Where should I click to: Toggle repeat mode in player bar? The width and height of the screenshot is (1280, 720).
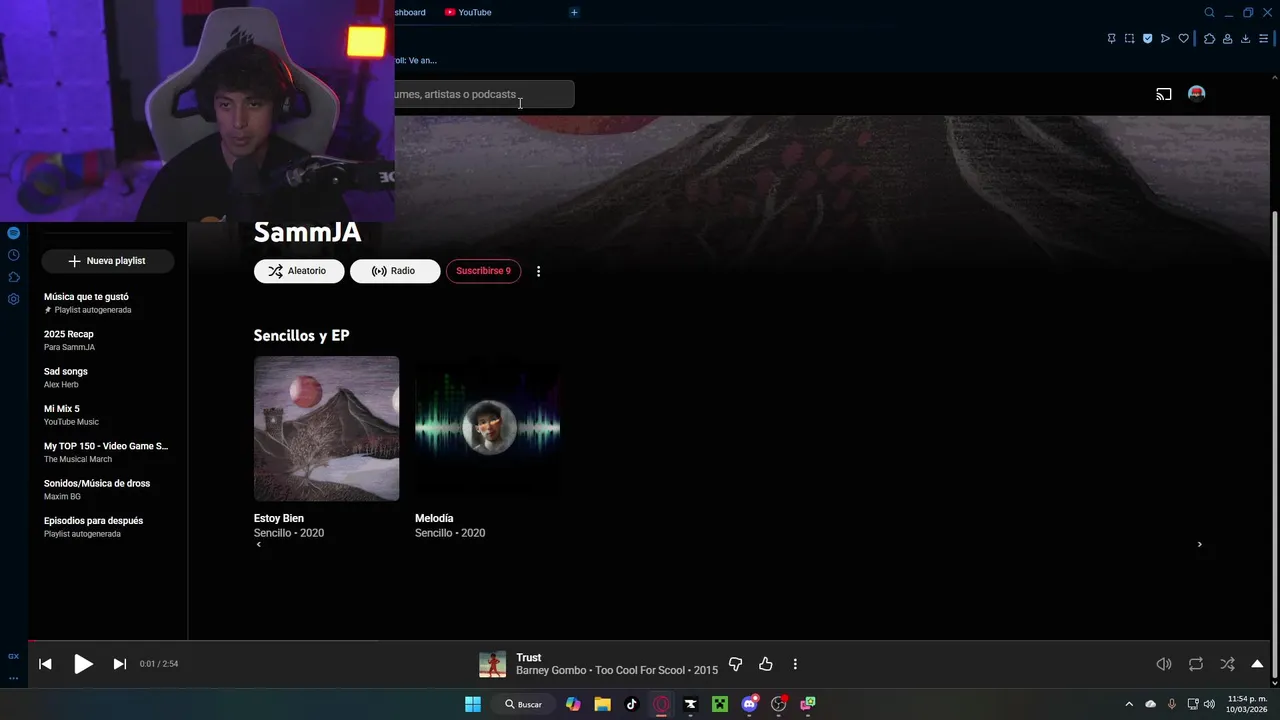(1196, 664)
